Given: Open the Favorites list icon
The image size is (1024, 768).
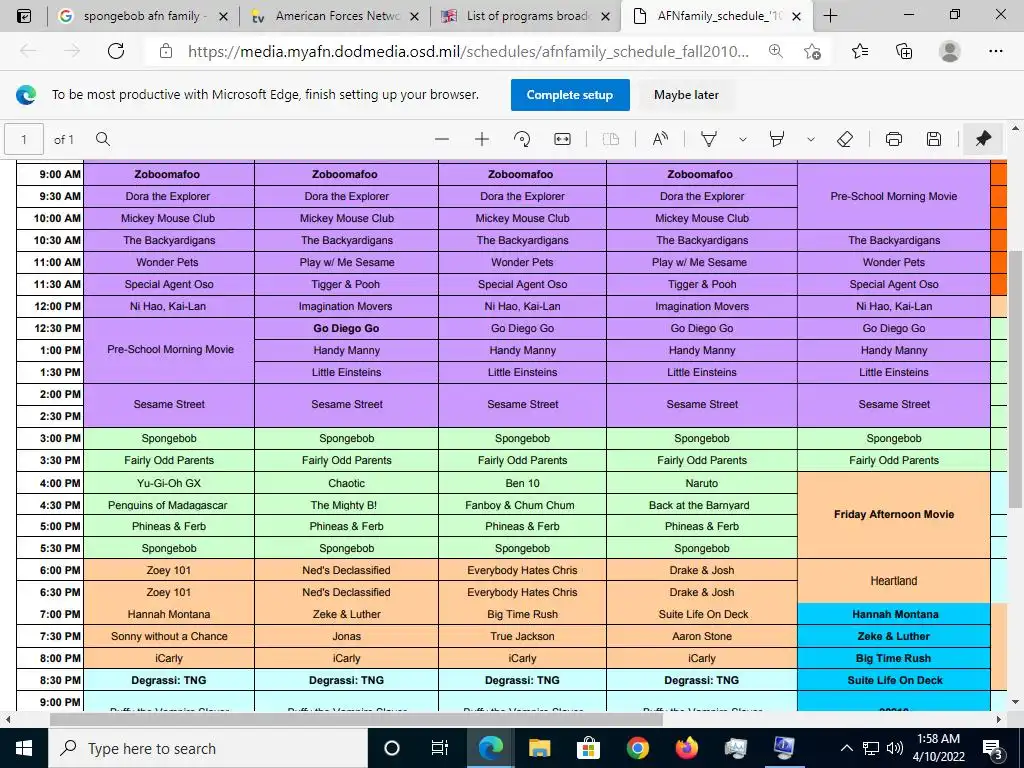Looking at the screenshot, I should (x=860, y=51).
